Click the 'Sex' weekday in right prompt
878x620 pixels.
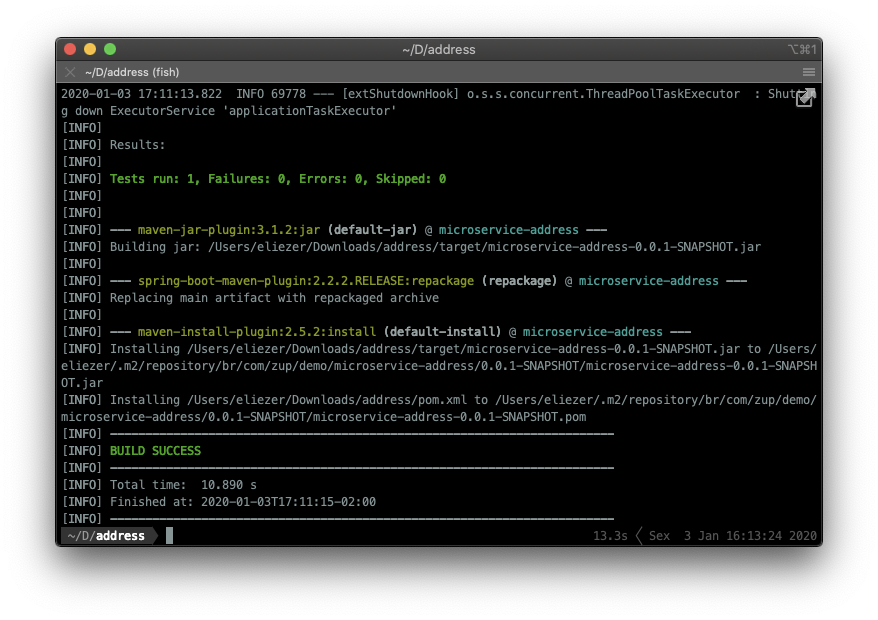click(659, 536)
